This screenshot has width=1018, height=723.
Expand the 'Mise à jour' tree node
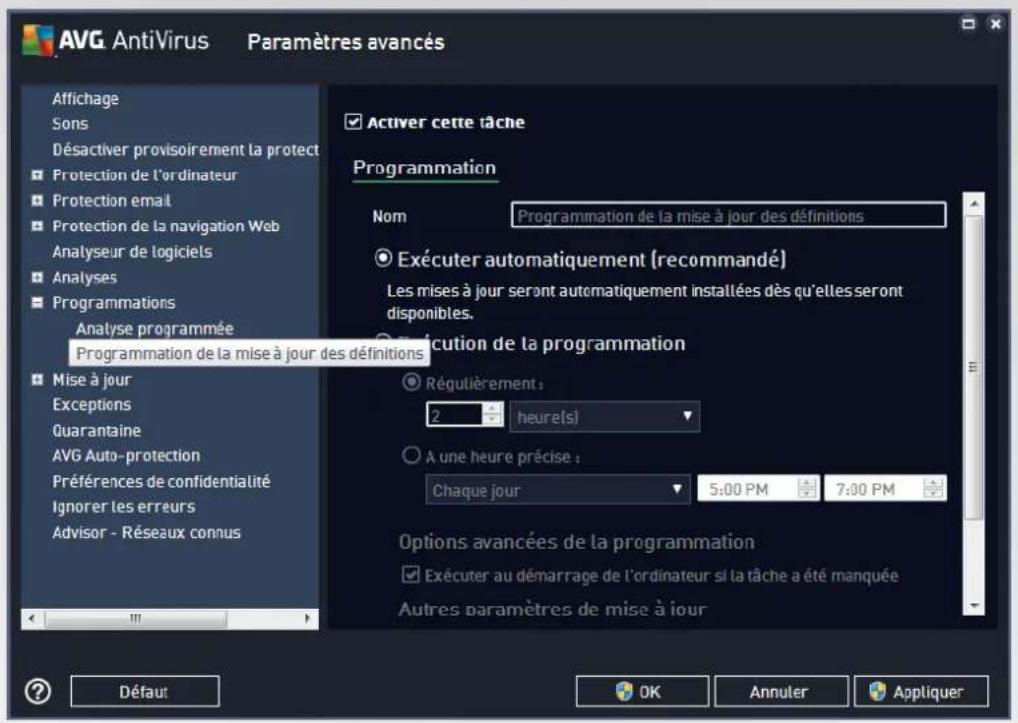click(38, 379)
